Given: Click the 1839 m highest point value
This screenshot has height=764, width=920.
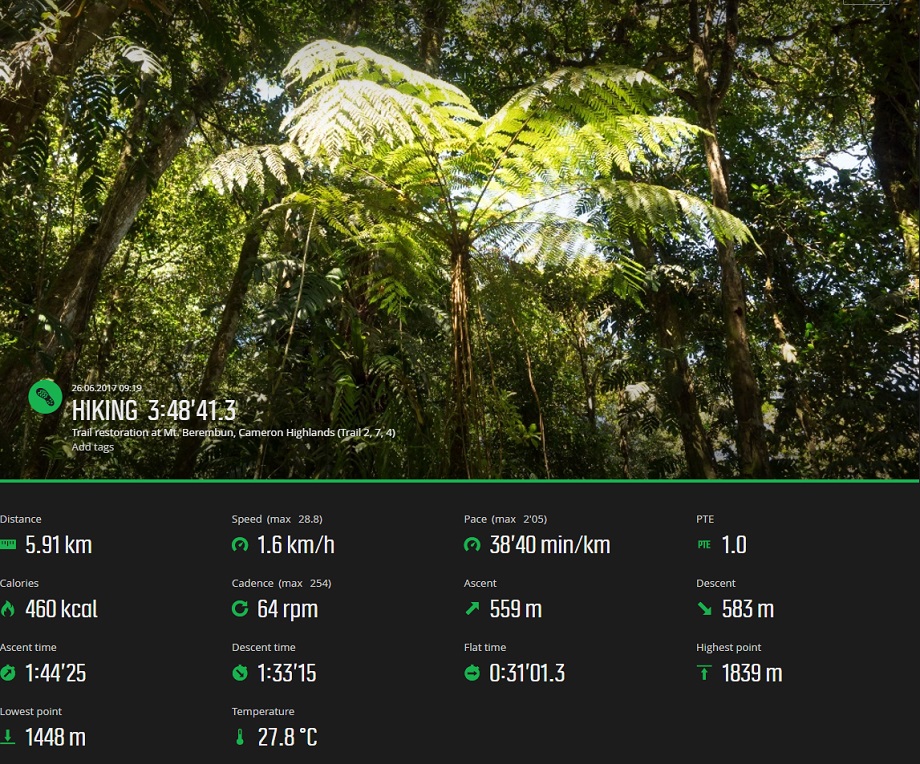Looking at the screenshot, I should click(x=752, y=673).
